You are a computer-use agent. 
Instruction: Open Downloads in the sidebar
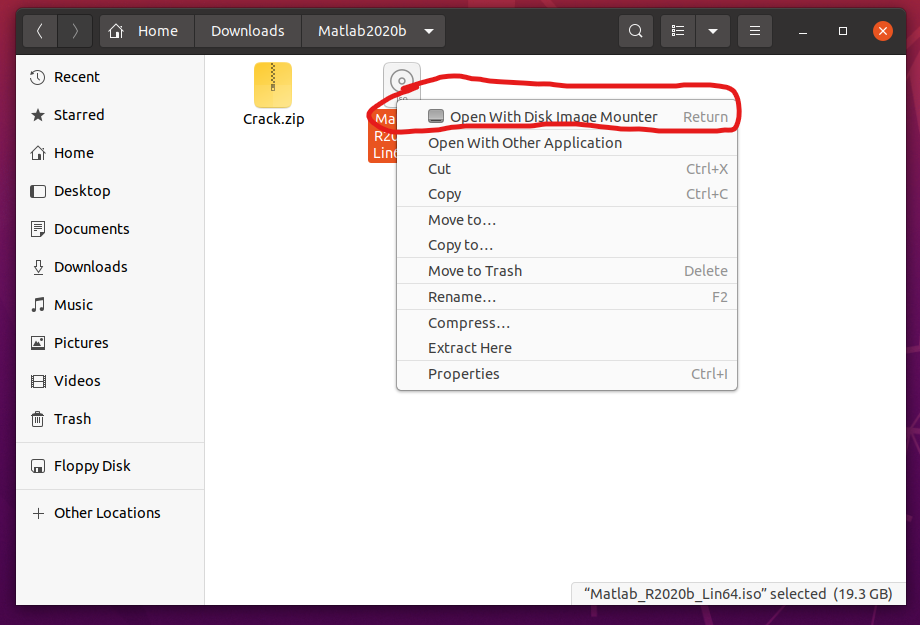110,267
